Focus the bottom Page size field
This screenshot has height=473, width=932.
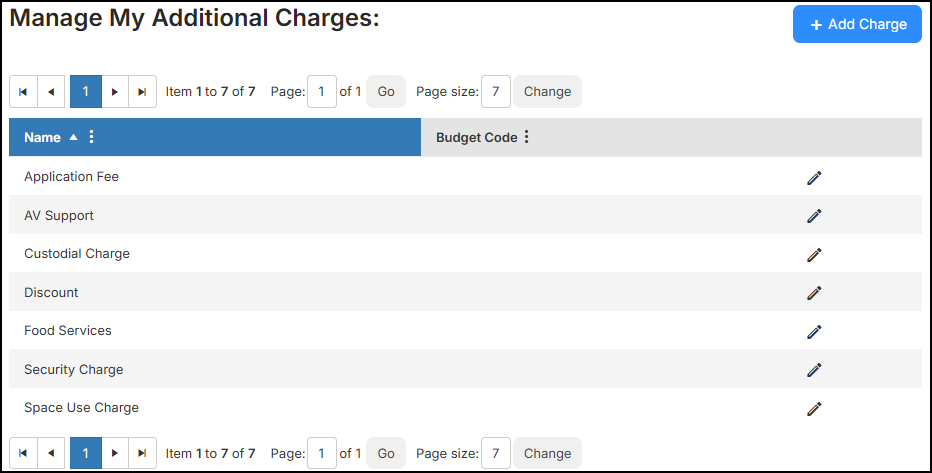pos(496,453)
